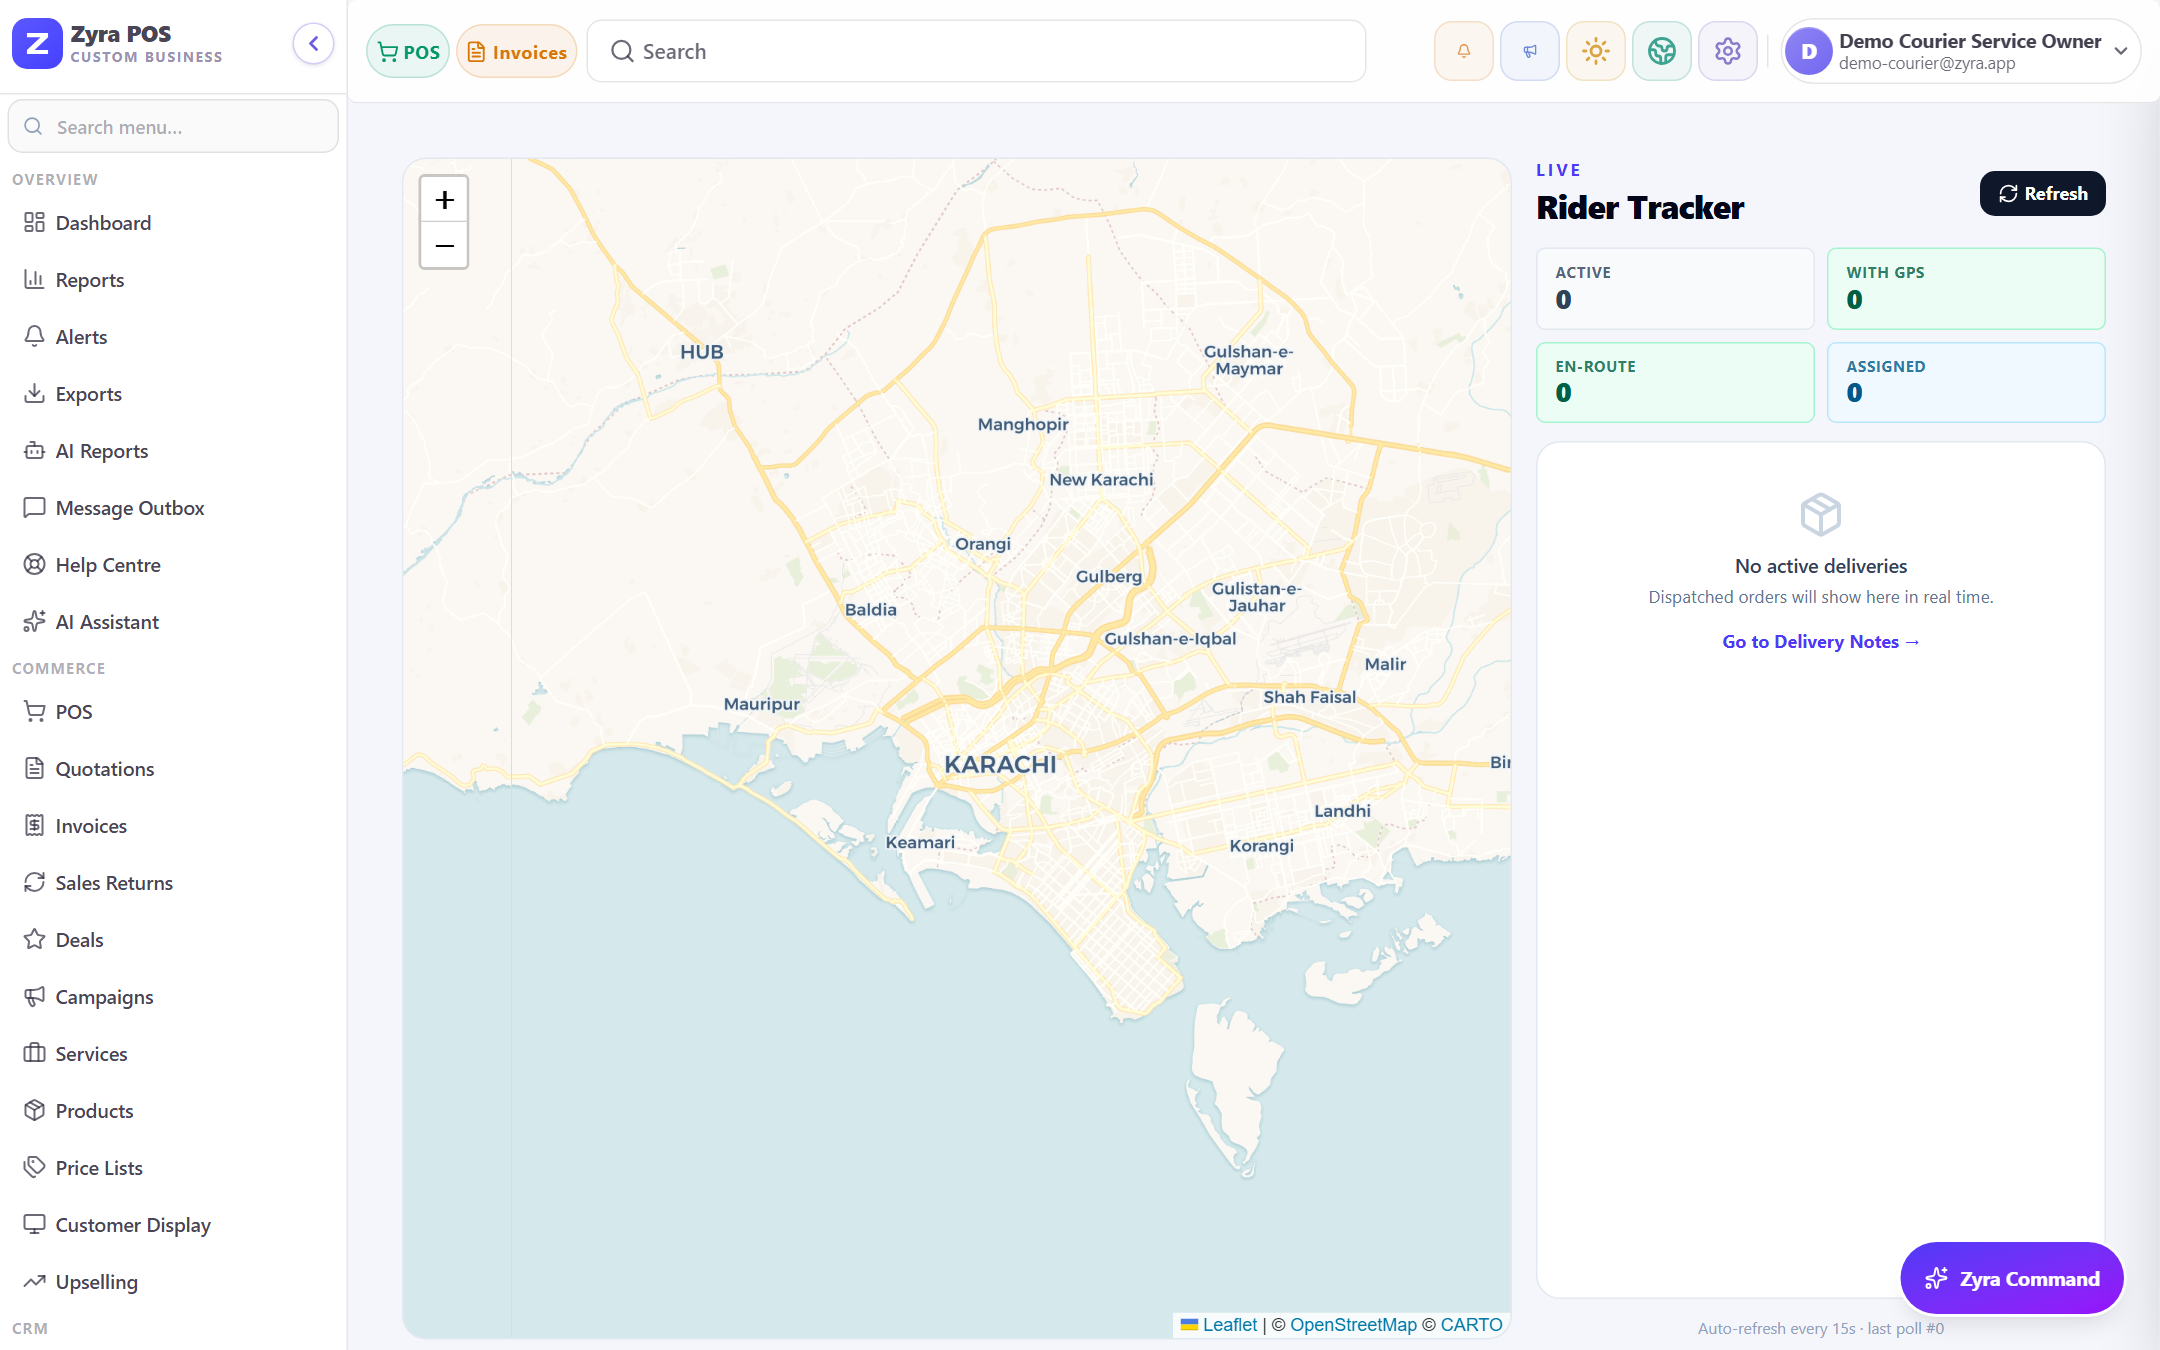The width and height of the screenshot is (2160, 1350).
Task: Click the Assigned stat card
Action: pos(1966,382)
